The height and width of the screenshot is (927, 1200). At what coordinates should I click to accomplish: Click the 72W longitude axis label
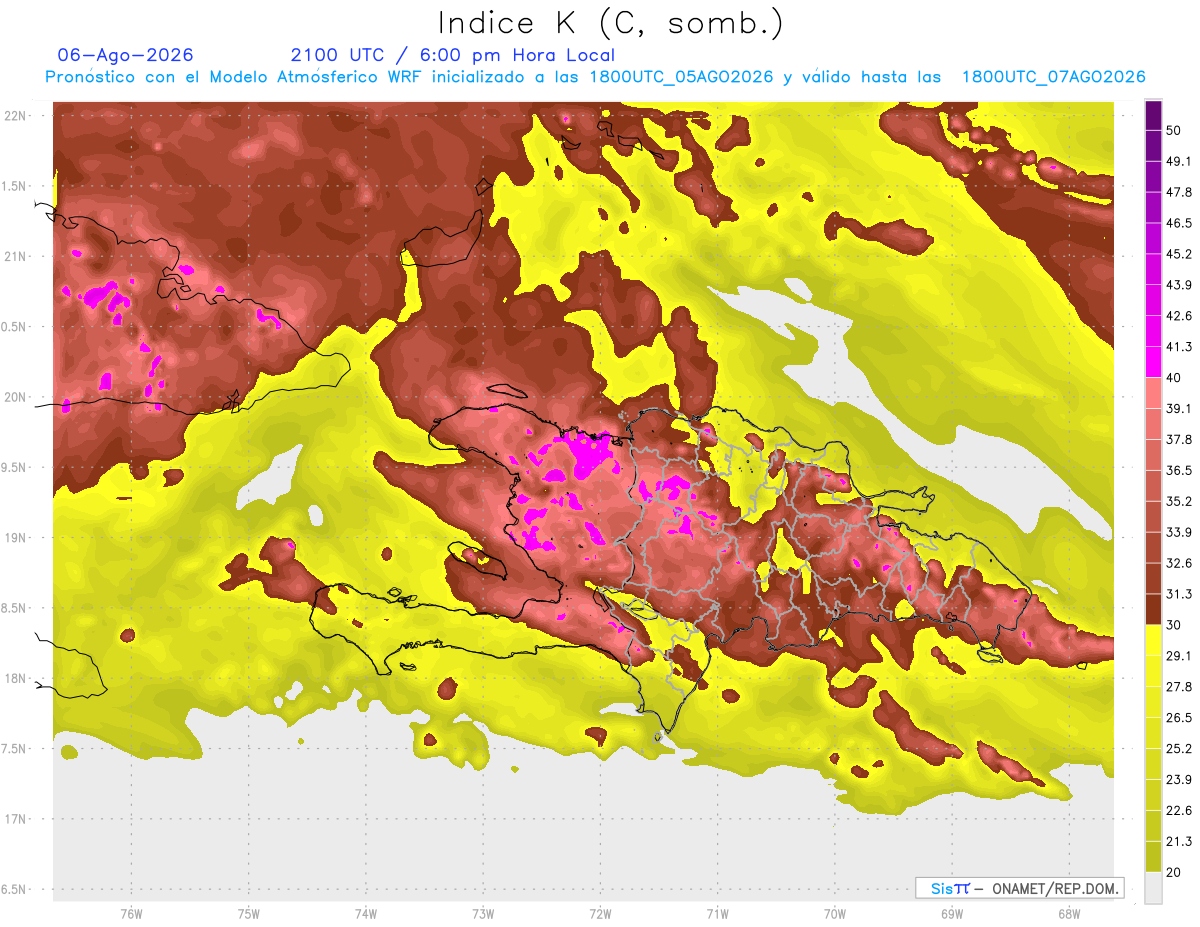click(x=600, y=913)
